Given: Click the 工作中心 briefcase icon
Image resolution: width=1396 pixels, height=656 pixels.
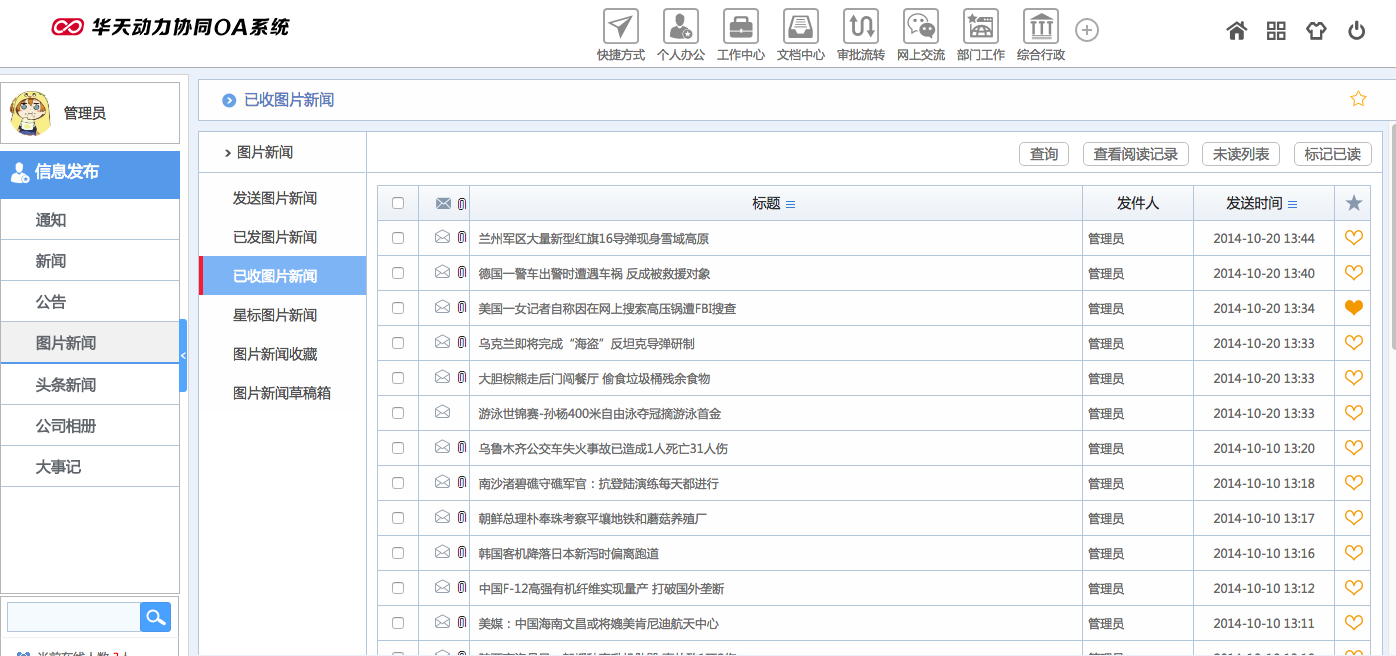Looking at the screenshot, I should pos(741,27).
